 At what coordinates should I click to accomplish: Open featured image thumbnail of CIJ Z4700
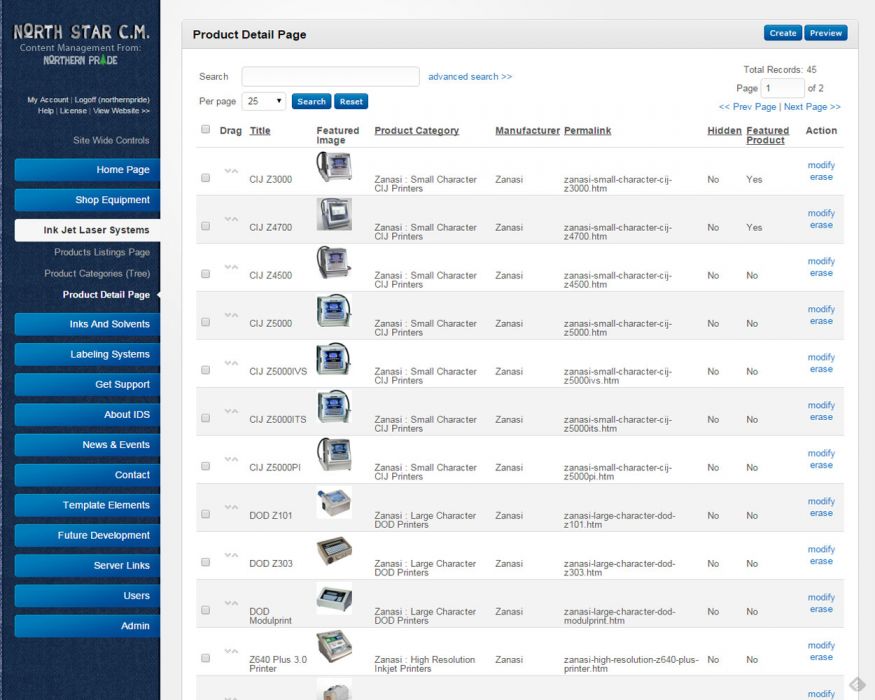pos(334,214)
